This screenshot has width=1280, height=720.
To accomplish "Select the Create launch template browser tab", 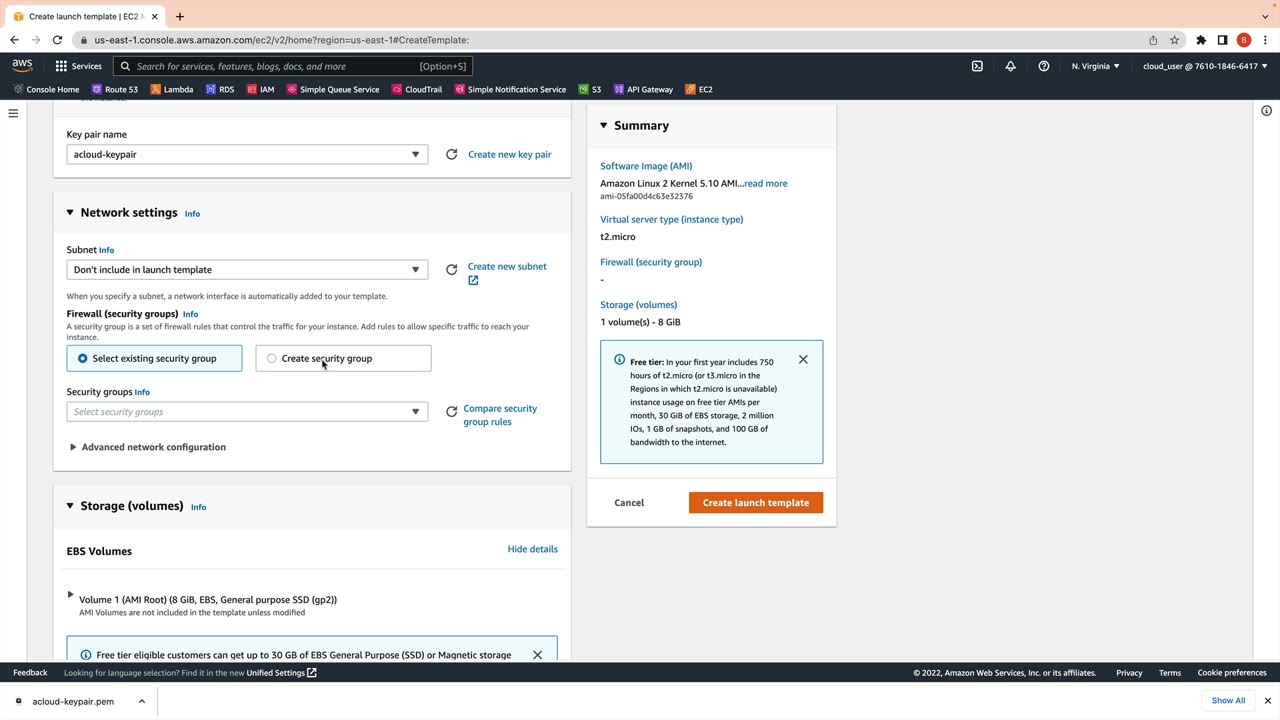I will (85, 16).
